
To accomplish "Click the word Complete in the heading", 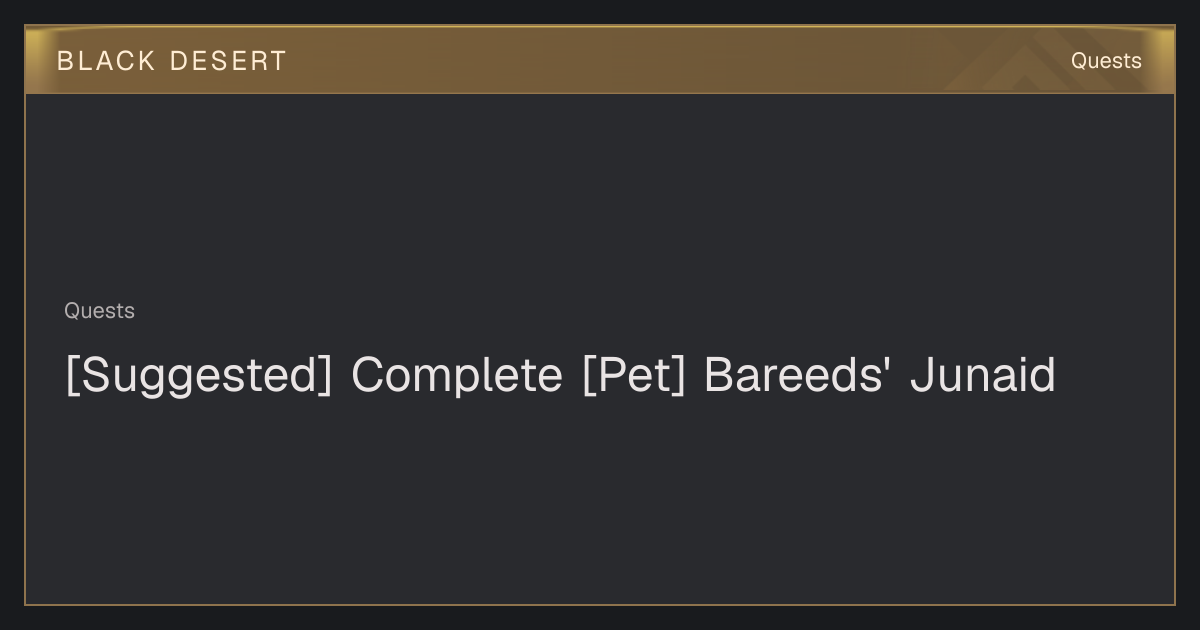I will [456, 376].
